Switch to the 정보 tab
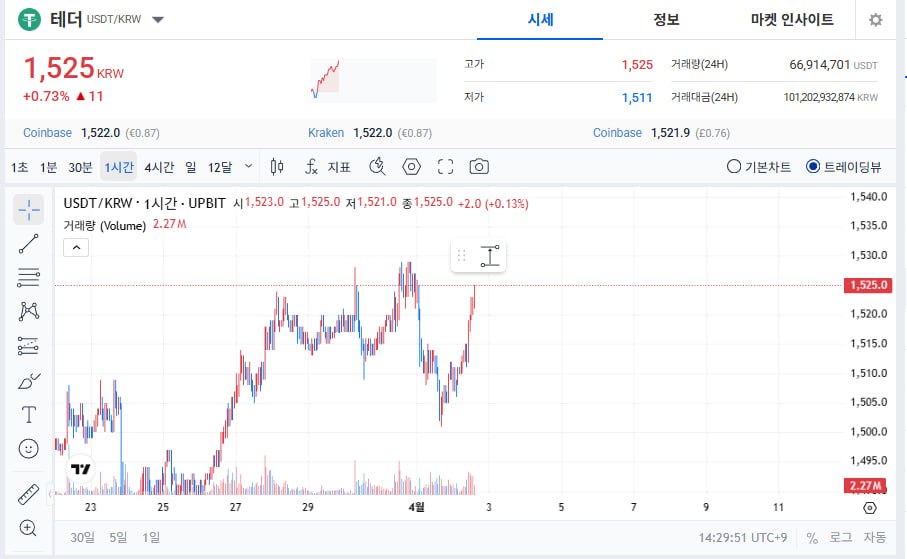The width and height of the screenshot is (907, 559). point(666,20)
